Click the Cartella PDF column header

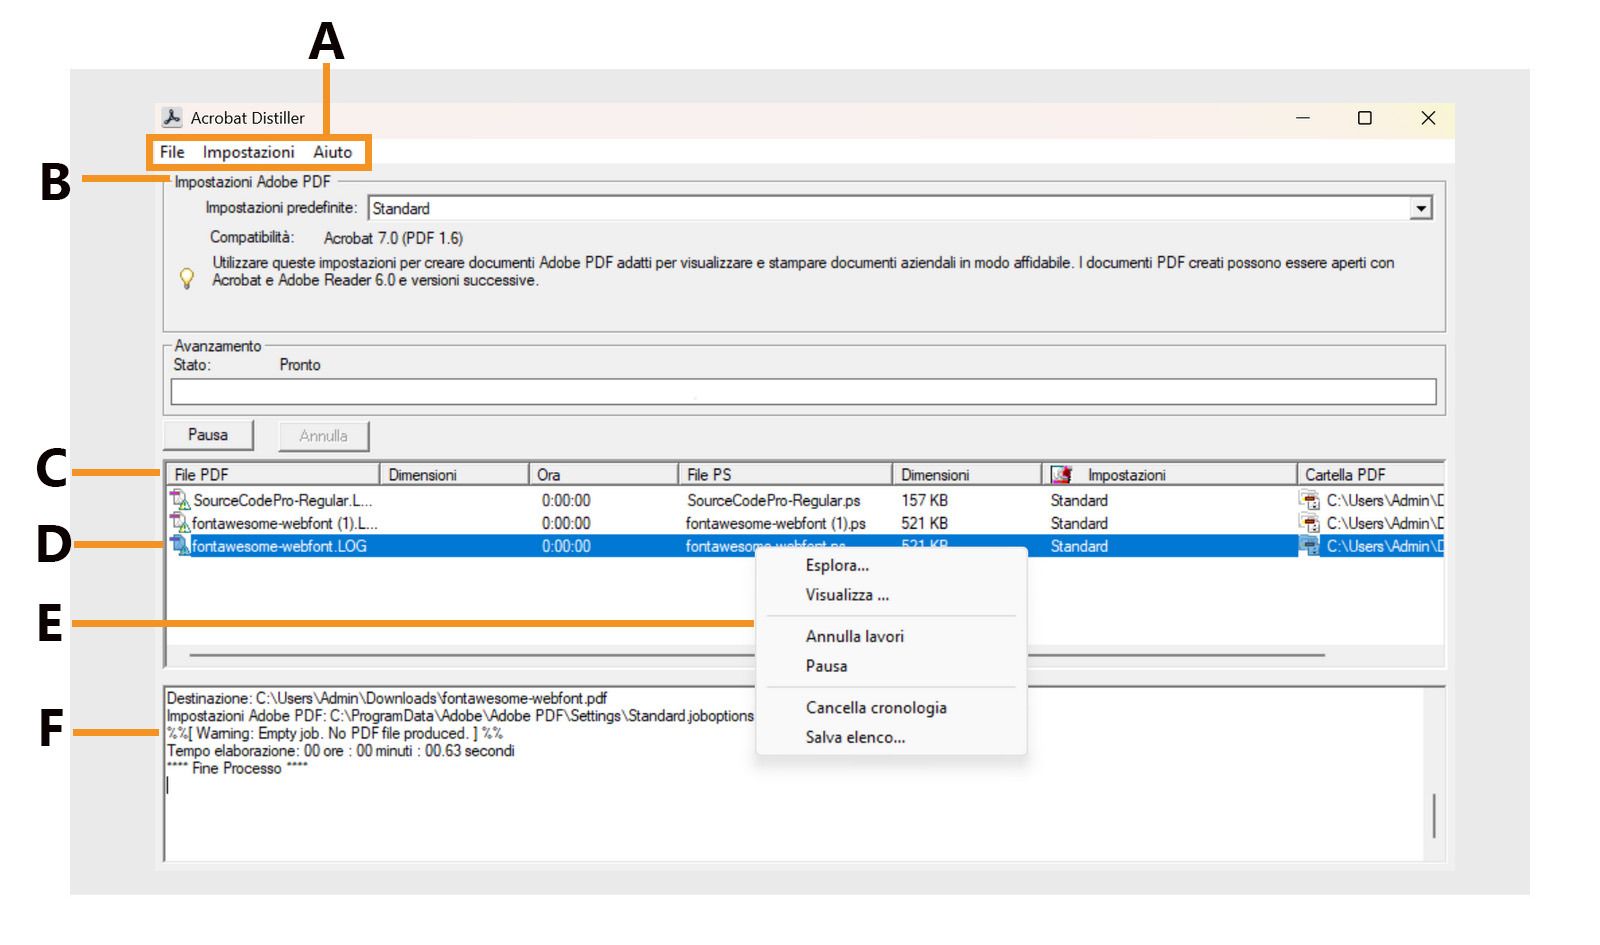pos(1370,475)
